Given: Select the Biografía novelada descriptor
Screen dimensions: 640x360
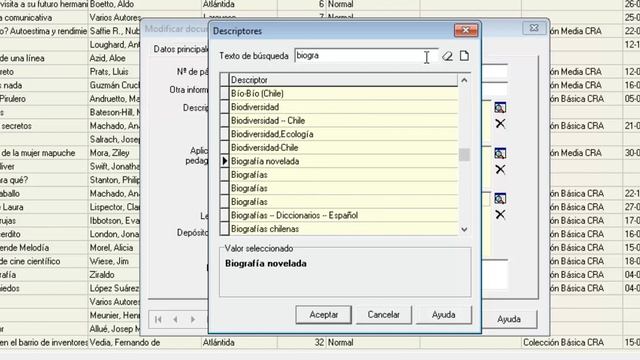Looking at the screenshot, I should pyautogui.click(x=344, y=161).
